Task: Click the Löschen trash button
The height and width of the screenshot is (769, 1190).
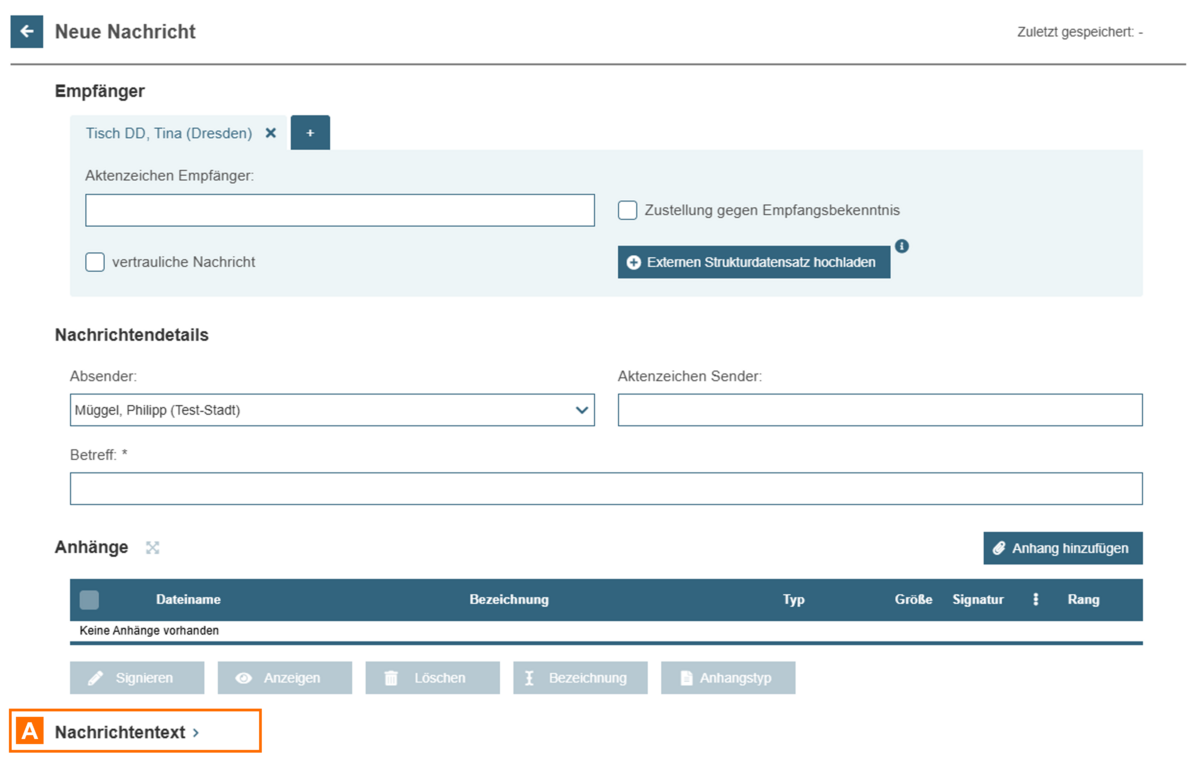Action: tap(432, 678)
